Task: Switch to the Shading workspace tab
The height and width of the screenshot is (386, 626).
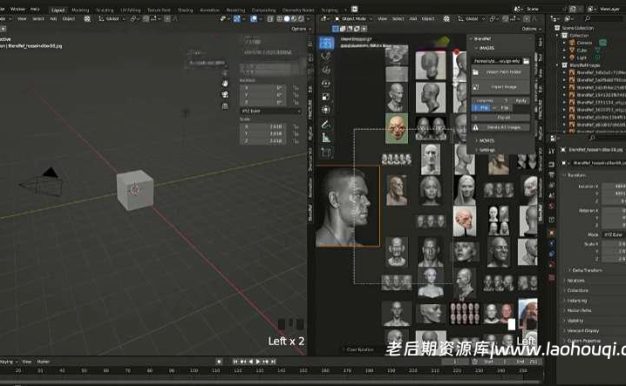Action: tap(185, 10)
